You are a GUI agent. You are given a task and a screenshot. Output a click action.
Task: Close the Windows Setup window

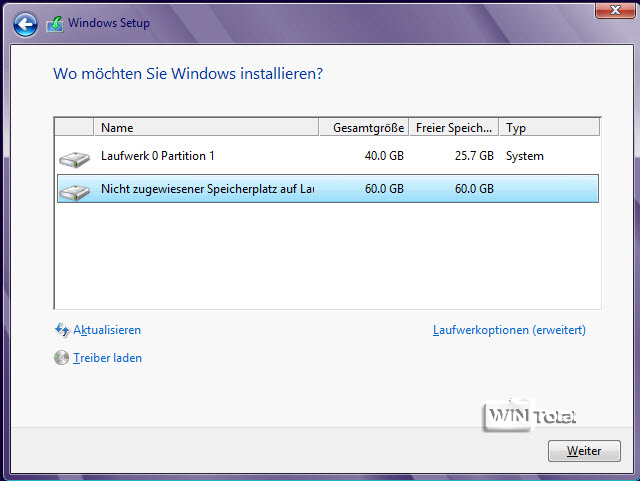pyautogui.click(x=615, y=10)
